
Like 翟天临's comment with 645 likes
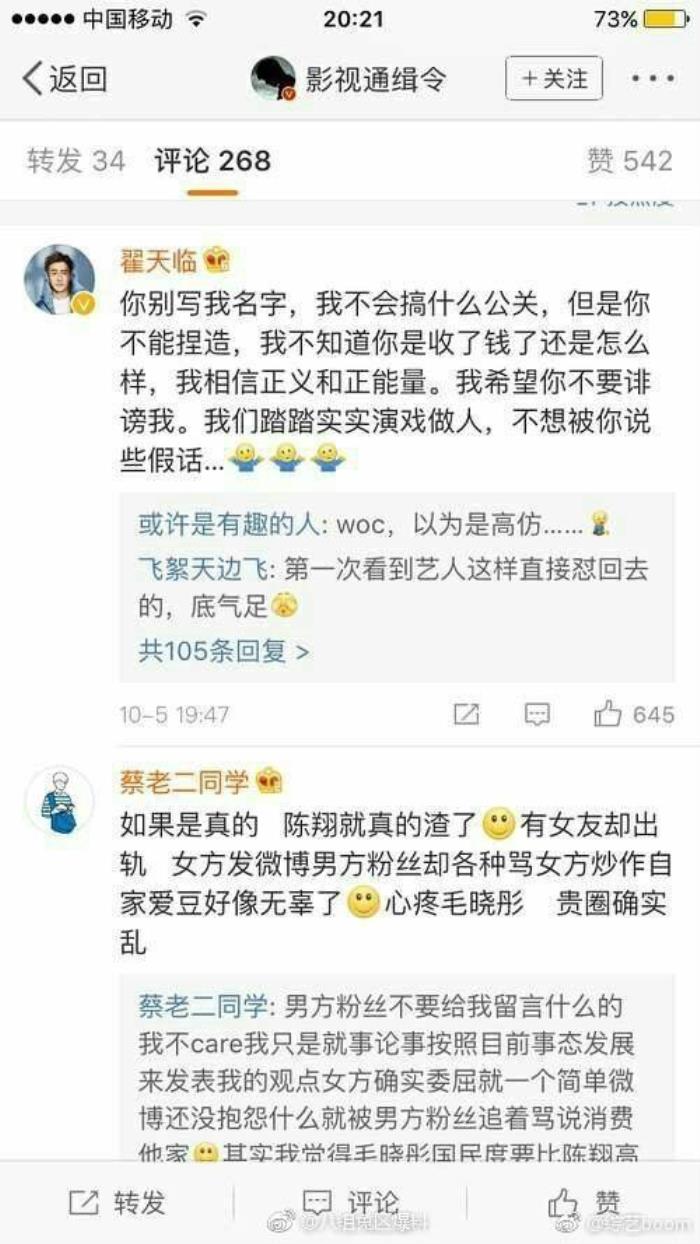click(634, 714)
